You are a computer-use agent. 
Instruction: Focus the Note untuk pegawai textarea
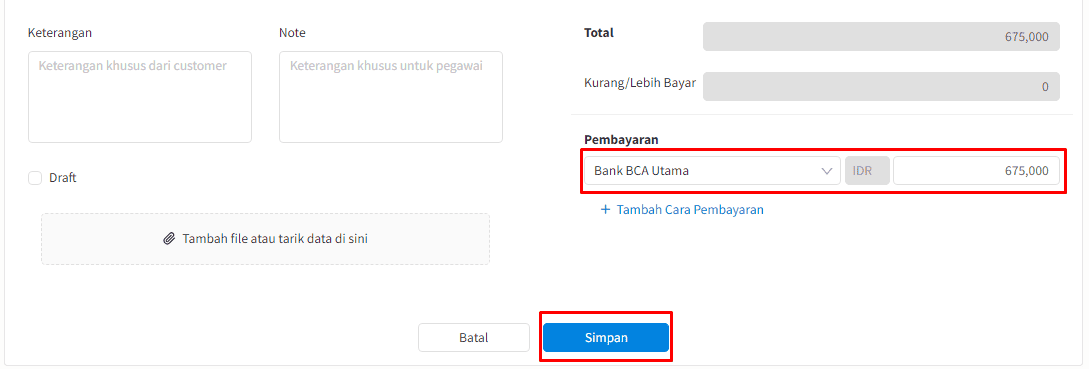tap(390, 97)
